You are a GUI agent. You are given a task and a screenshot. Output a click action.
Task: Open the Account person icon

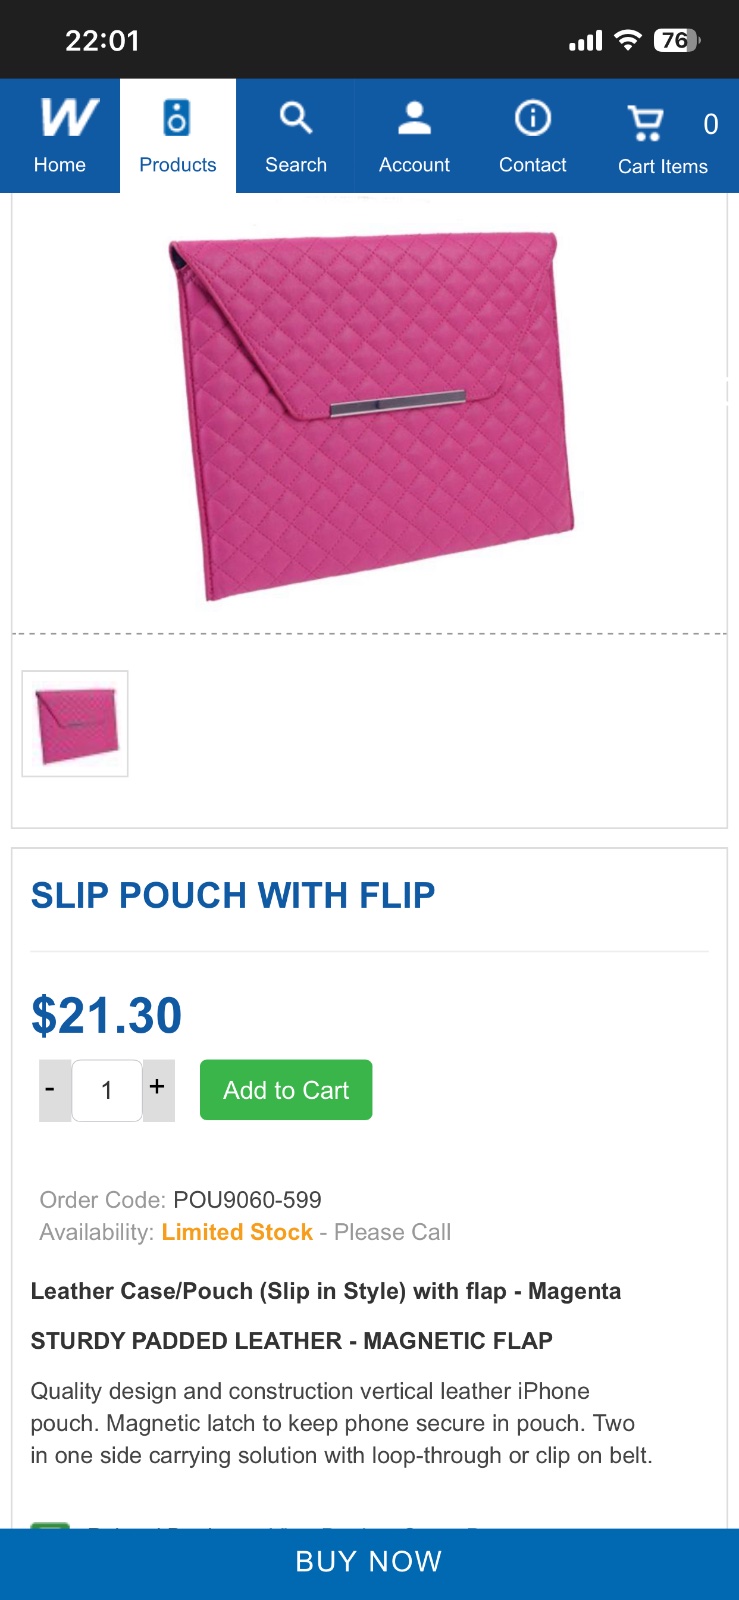pos(414,118)
